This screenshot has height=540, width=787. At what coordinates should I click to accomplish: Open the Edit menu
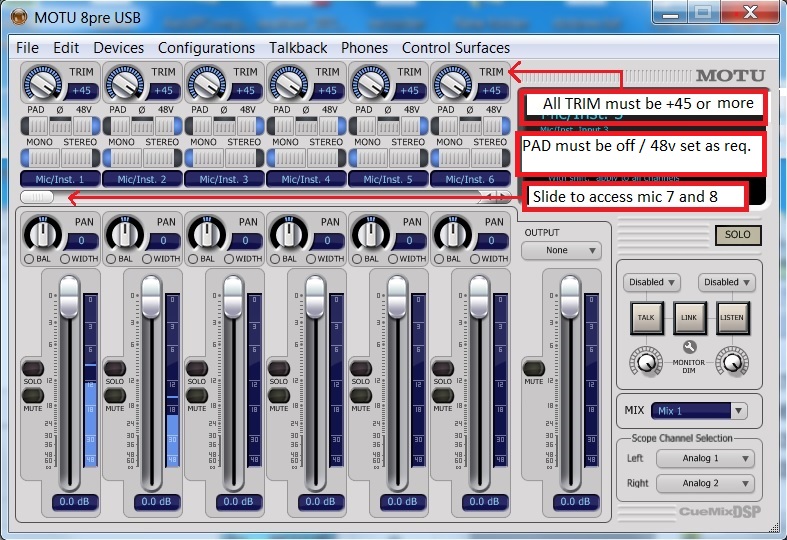point(66,48)
